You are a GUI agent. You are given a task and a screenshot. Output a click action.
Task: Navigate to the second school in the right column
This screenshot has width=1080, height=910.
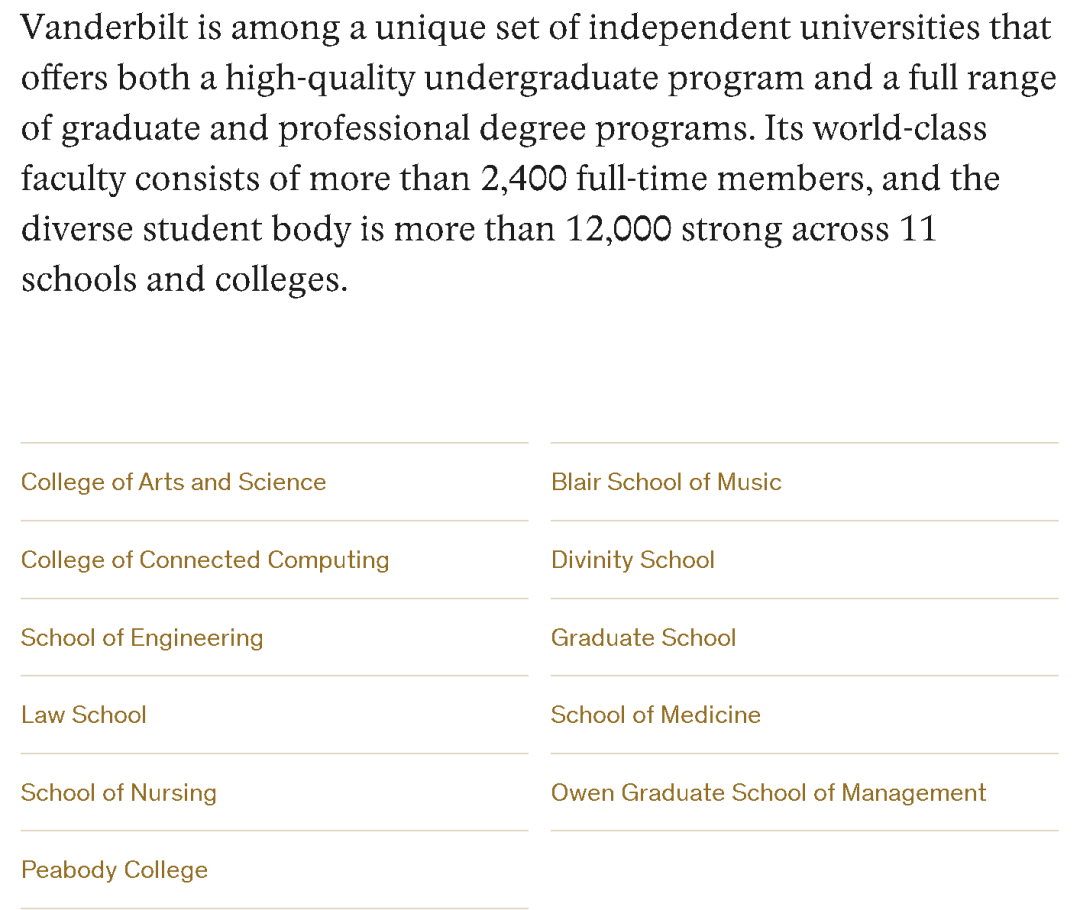632,560
